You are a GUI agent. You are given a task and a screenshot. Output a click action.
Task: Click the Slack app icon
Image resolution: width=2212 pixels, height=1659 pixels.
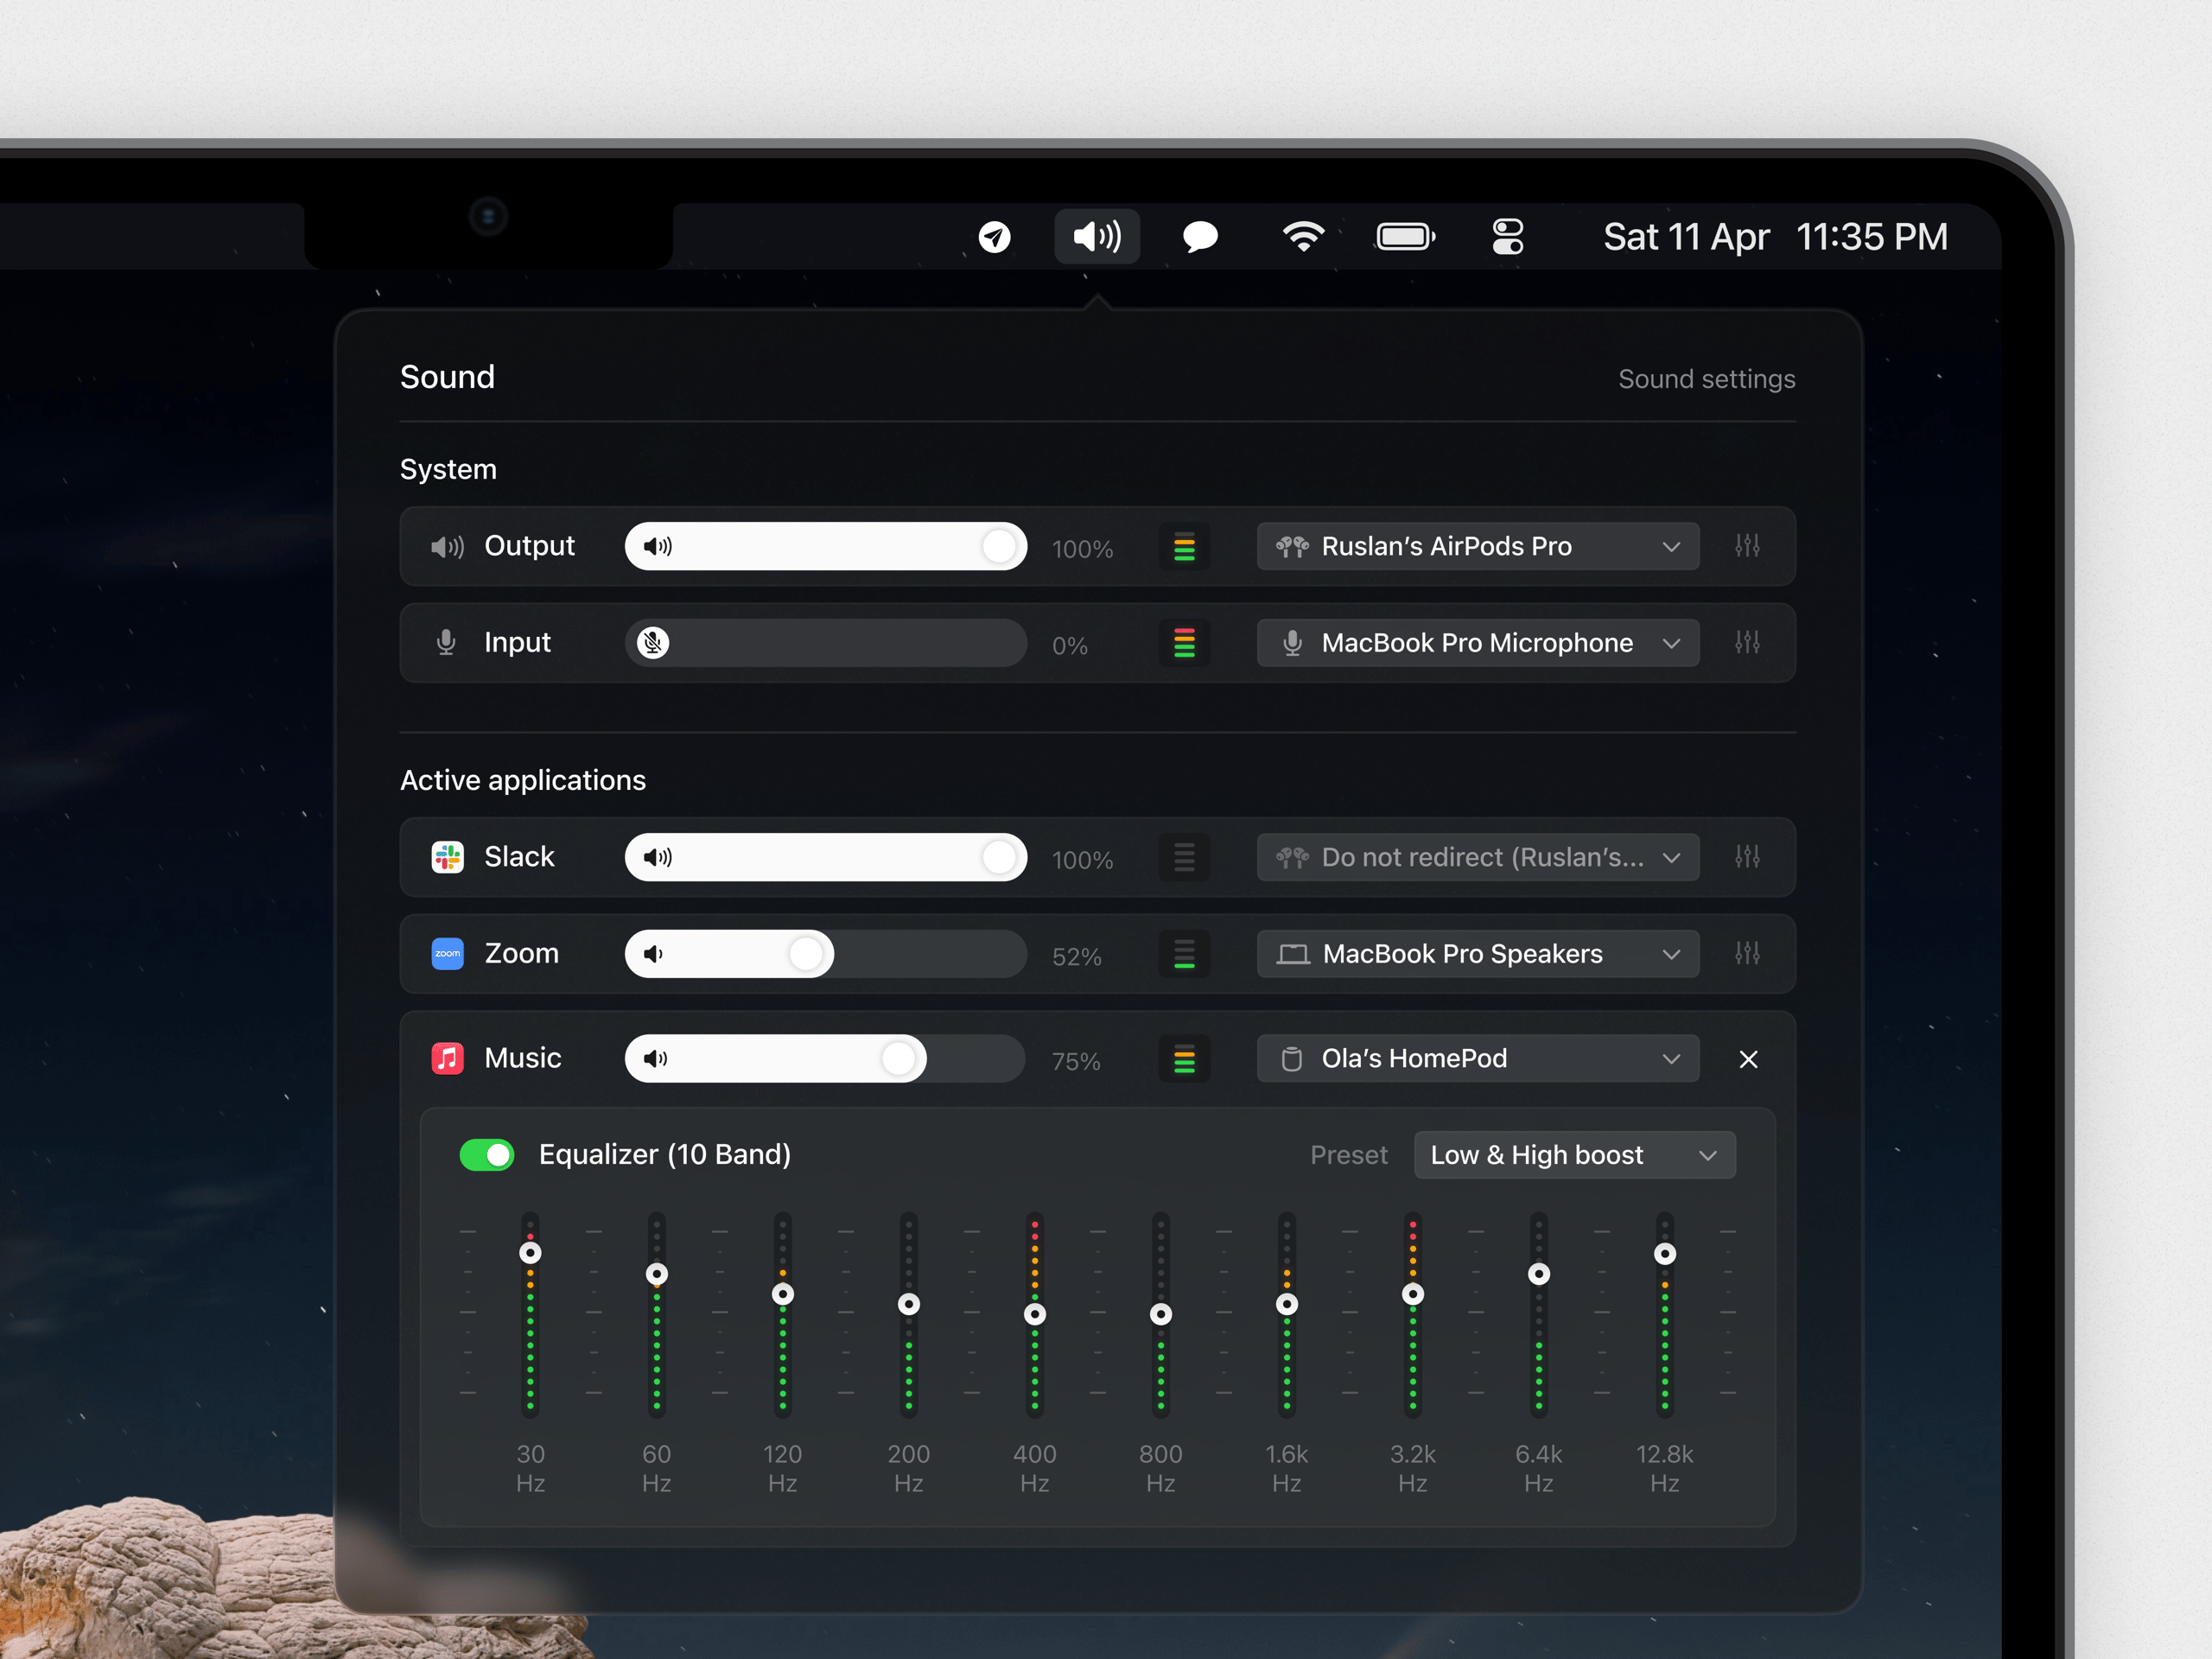tap(447, 857)
